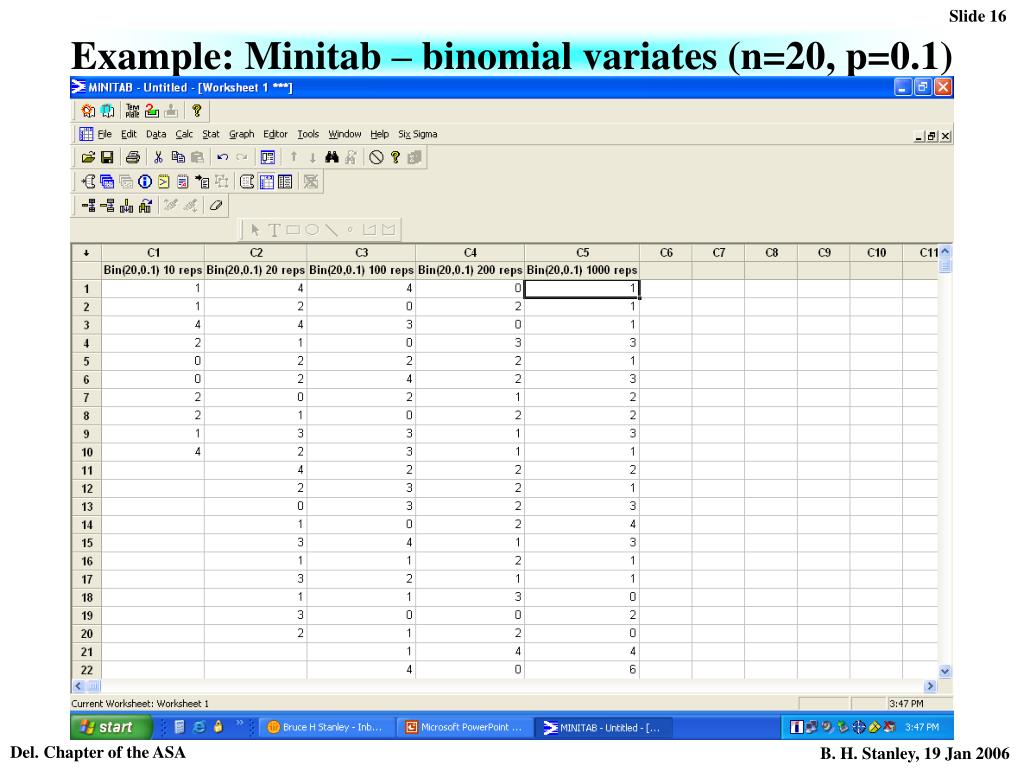This screenshot has height=768, width=1024.
Task: Click the Undo arrow icon
Action: click(222, 157)
